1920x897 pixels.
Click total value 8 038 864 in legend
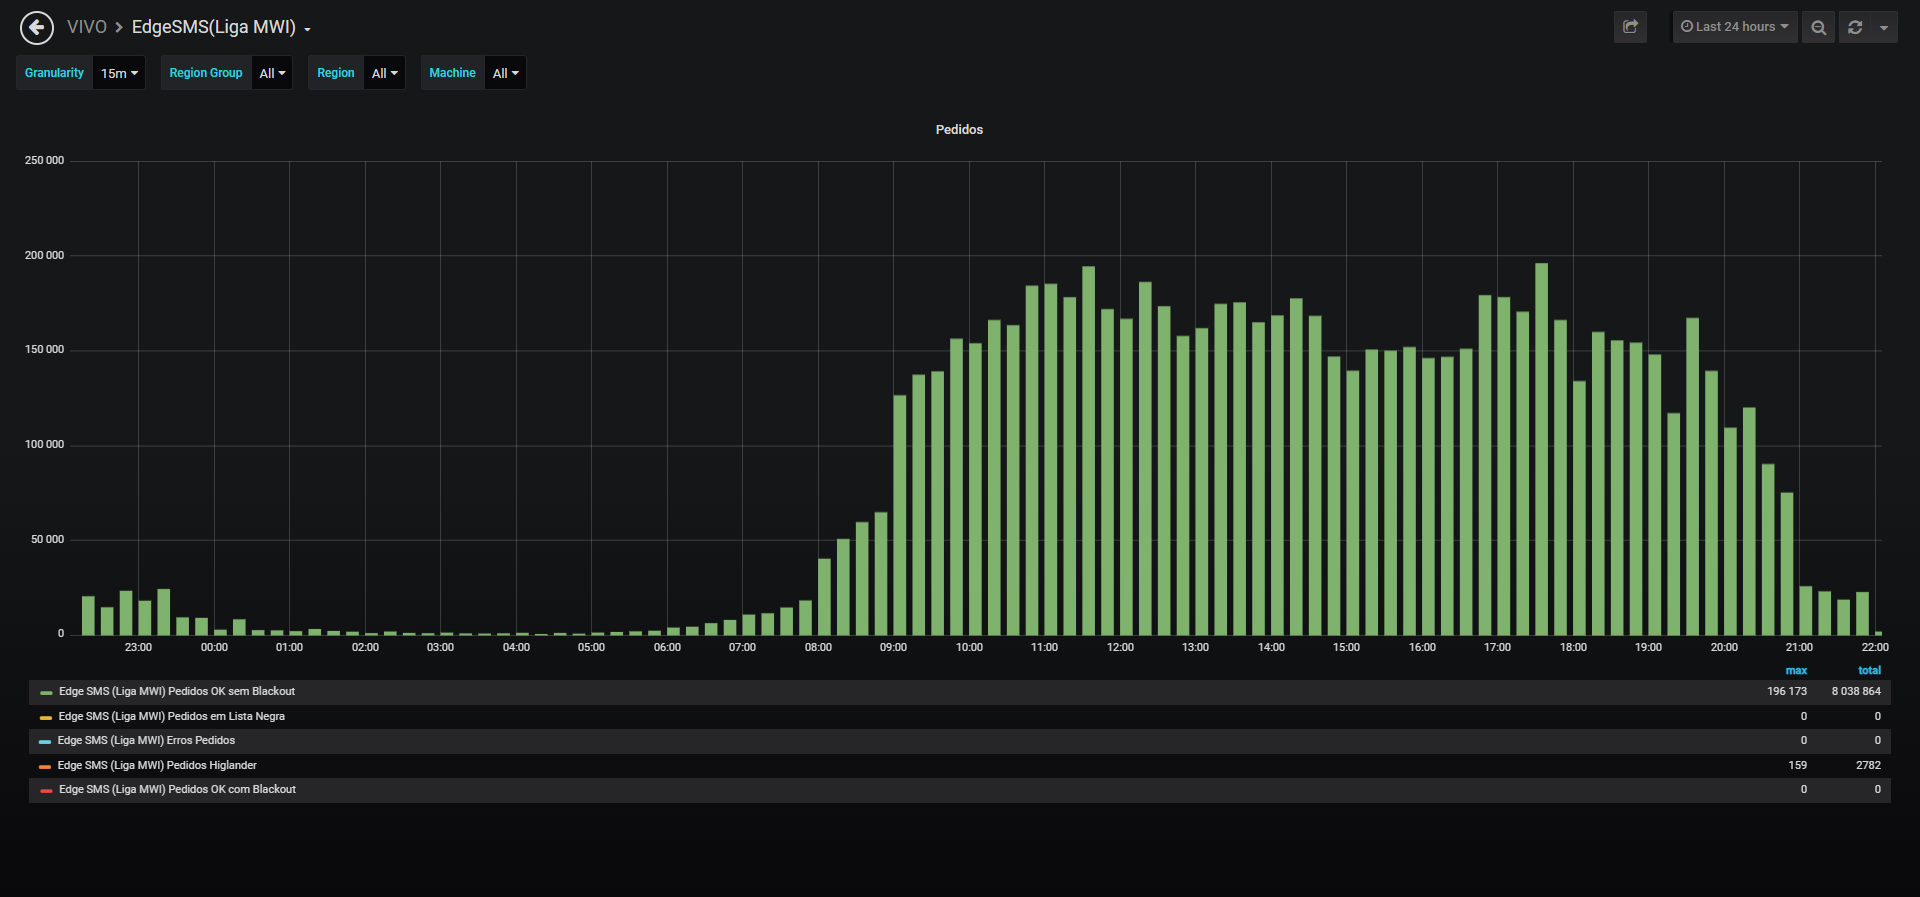point(1856,692)
